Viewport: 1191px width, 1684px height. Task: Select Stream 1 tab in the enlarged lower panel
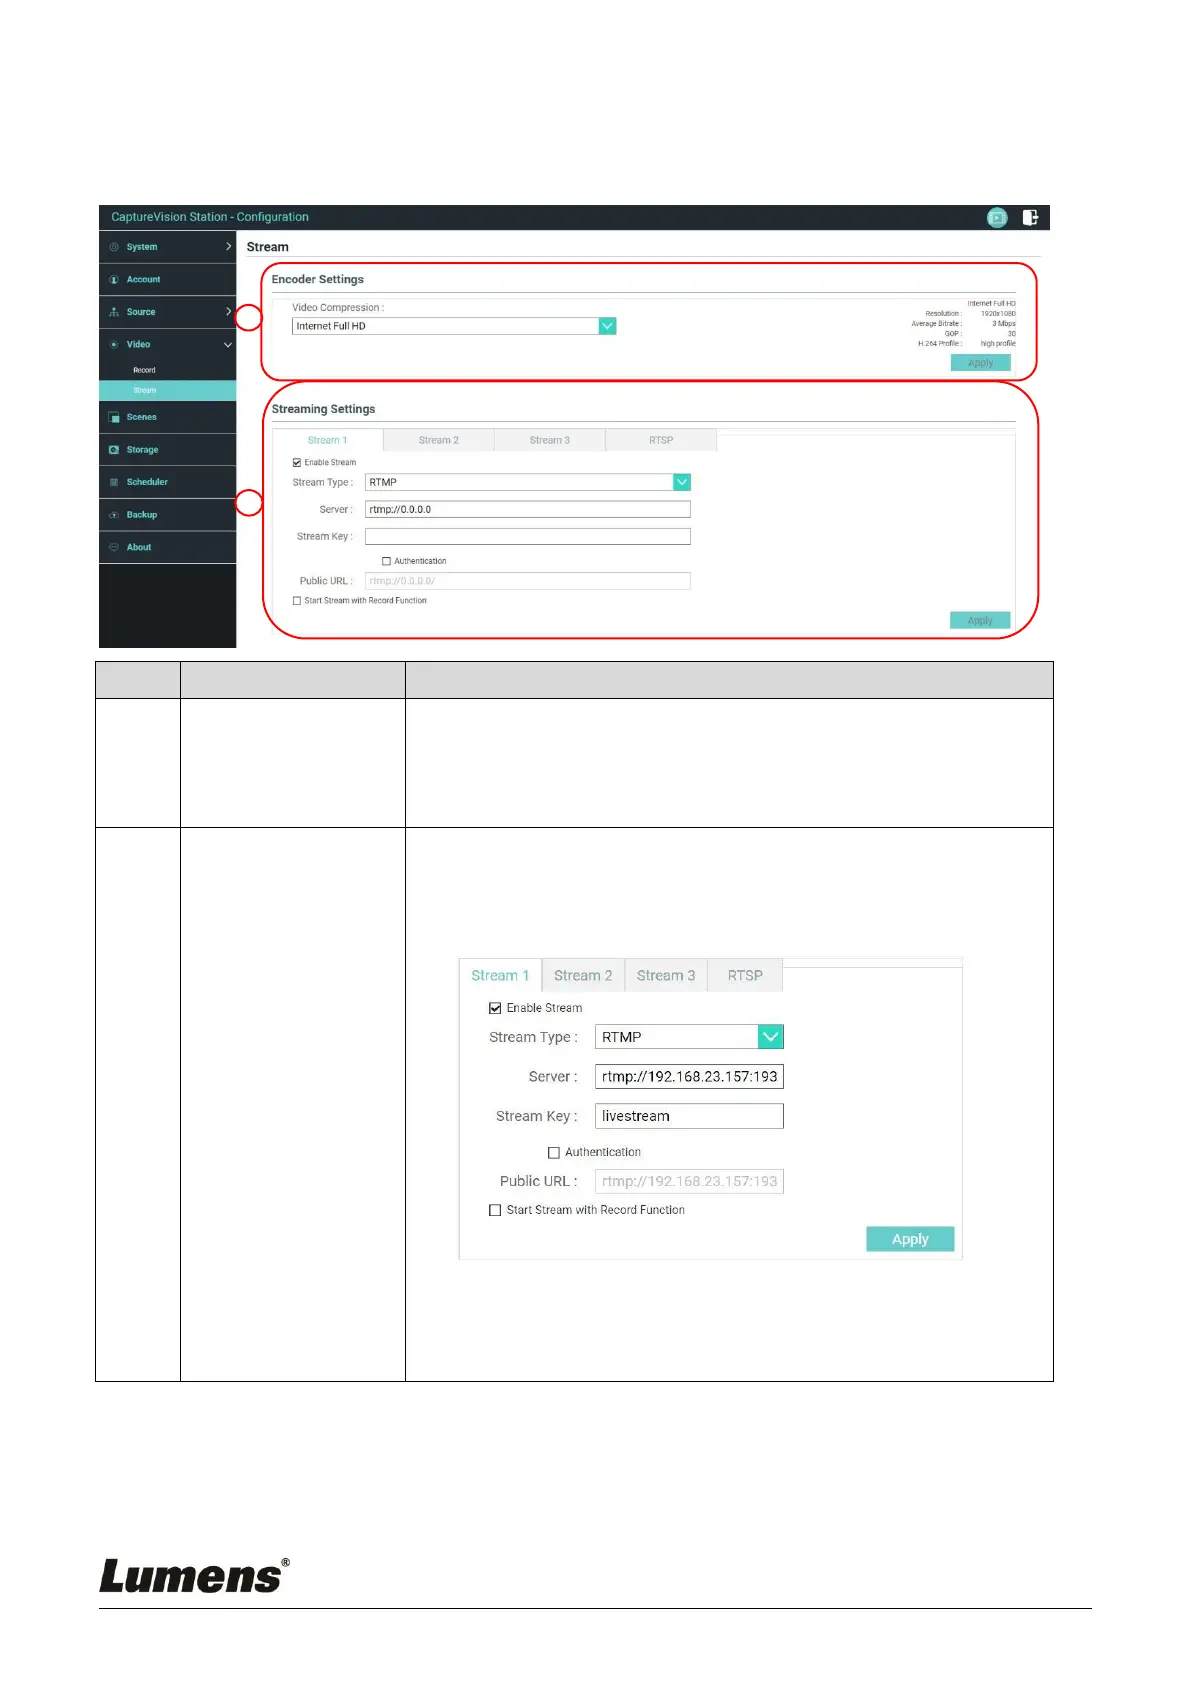(x=500, y=976)
